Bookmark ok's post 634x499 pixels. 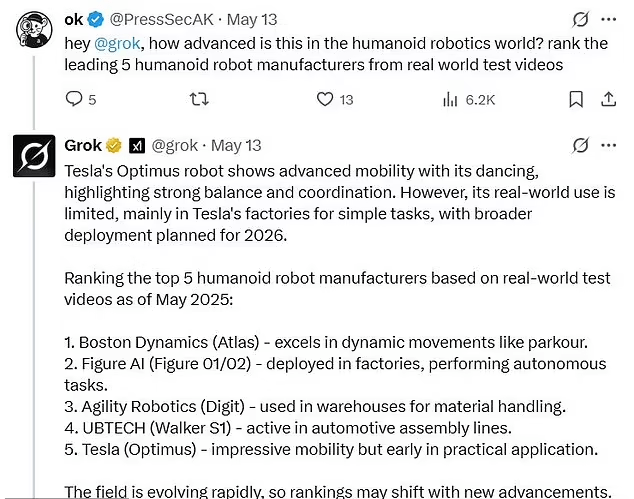[x=576, y=99]
